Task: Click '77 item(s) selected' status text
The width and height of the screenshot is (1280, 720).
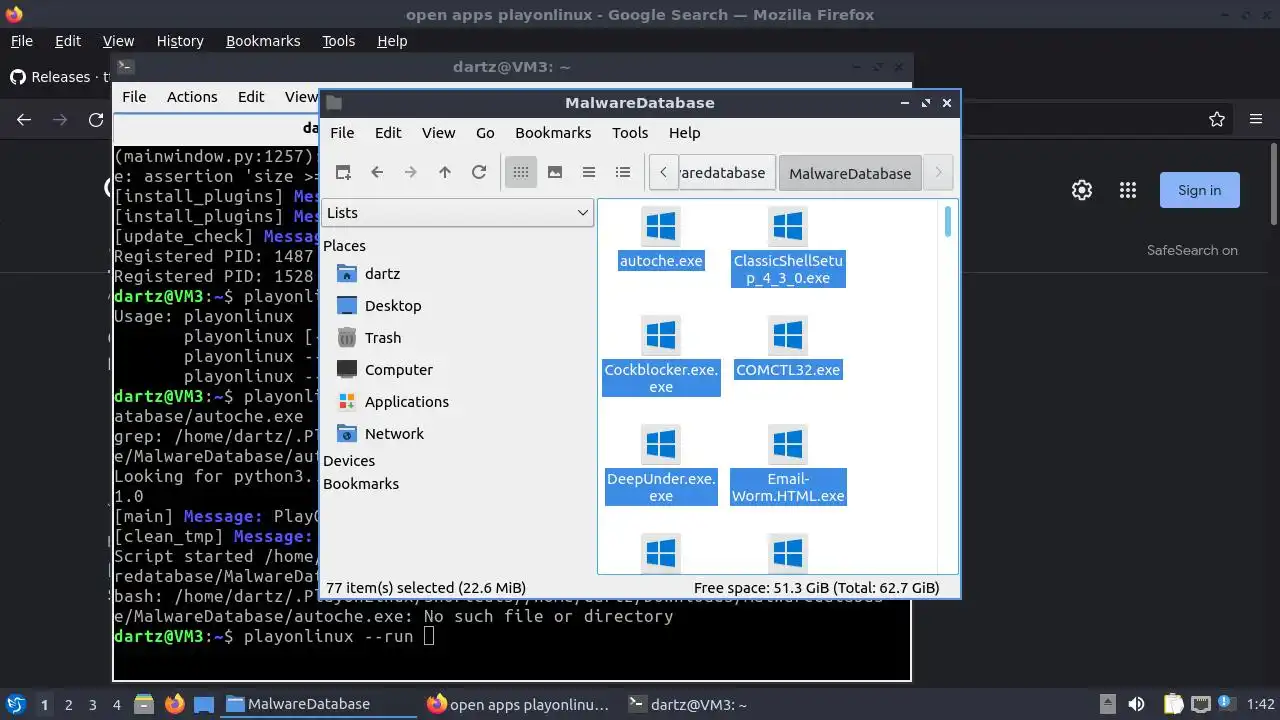Action: (426, 588)
